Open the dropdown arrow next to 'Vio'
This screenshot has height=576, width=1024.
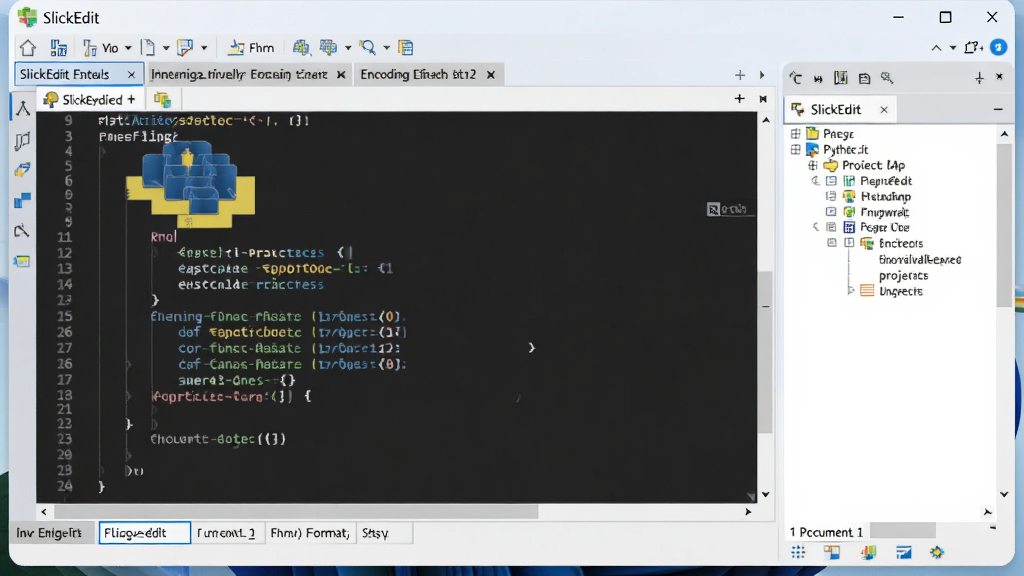[x=128, y=48]
